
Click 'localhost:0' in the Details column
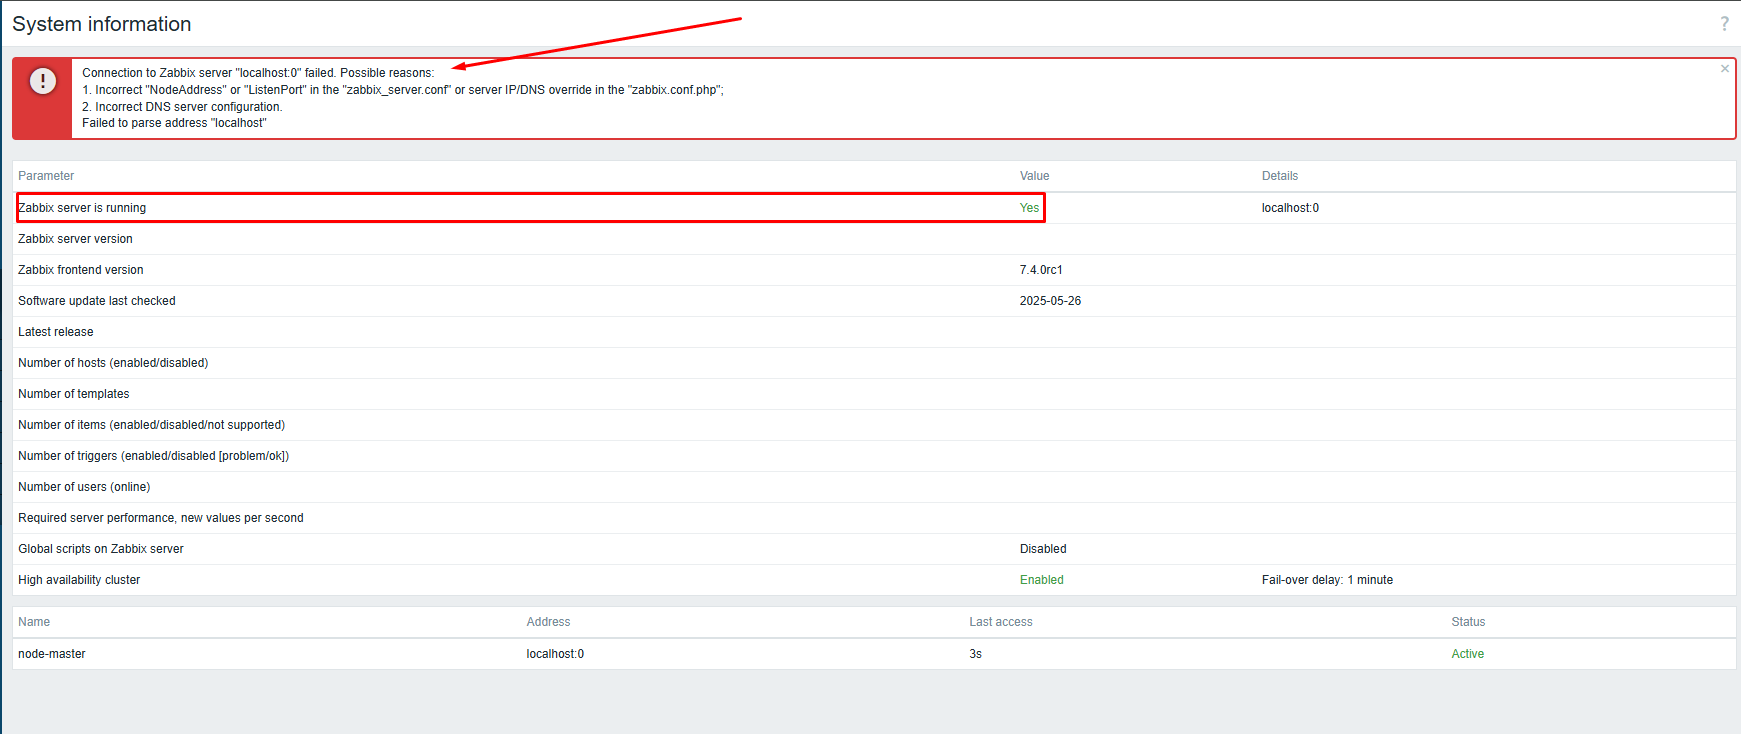pyautogui.click(x=1290, y=208)
